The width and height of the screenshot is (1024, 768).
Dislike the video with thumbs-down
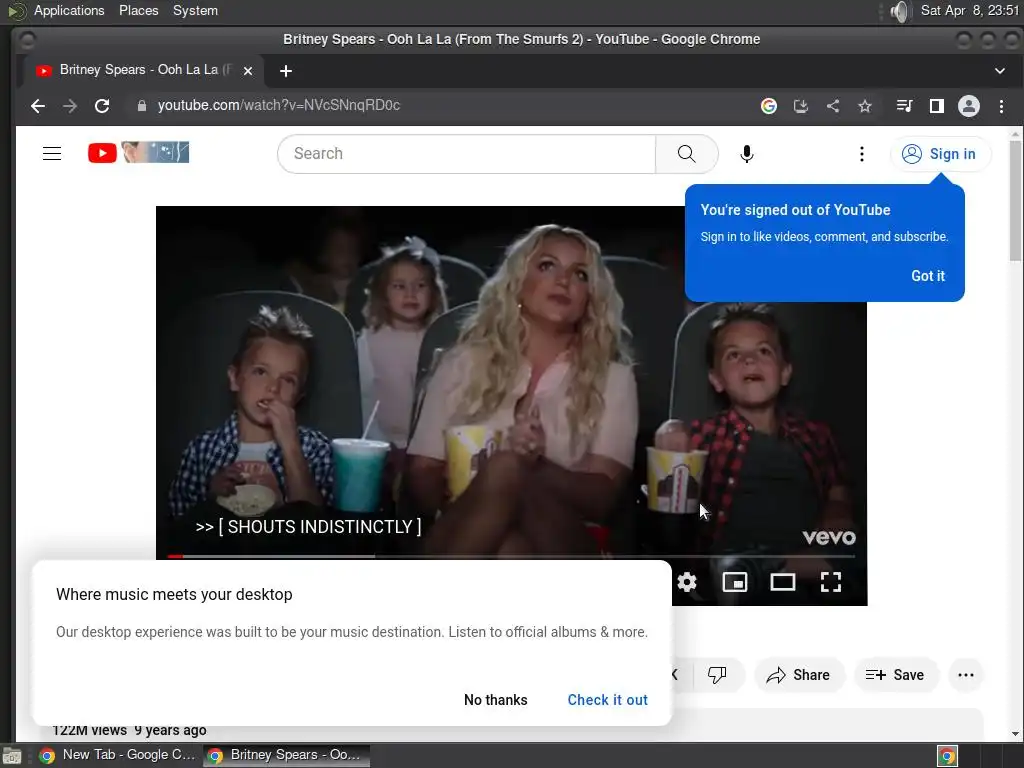717,675
